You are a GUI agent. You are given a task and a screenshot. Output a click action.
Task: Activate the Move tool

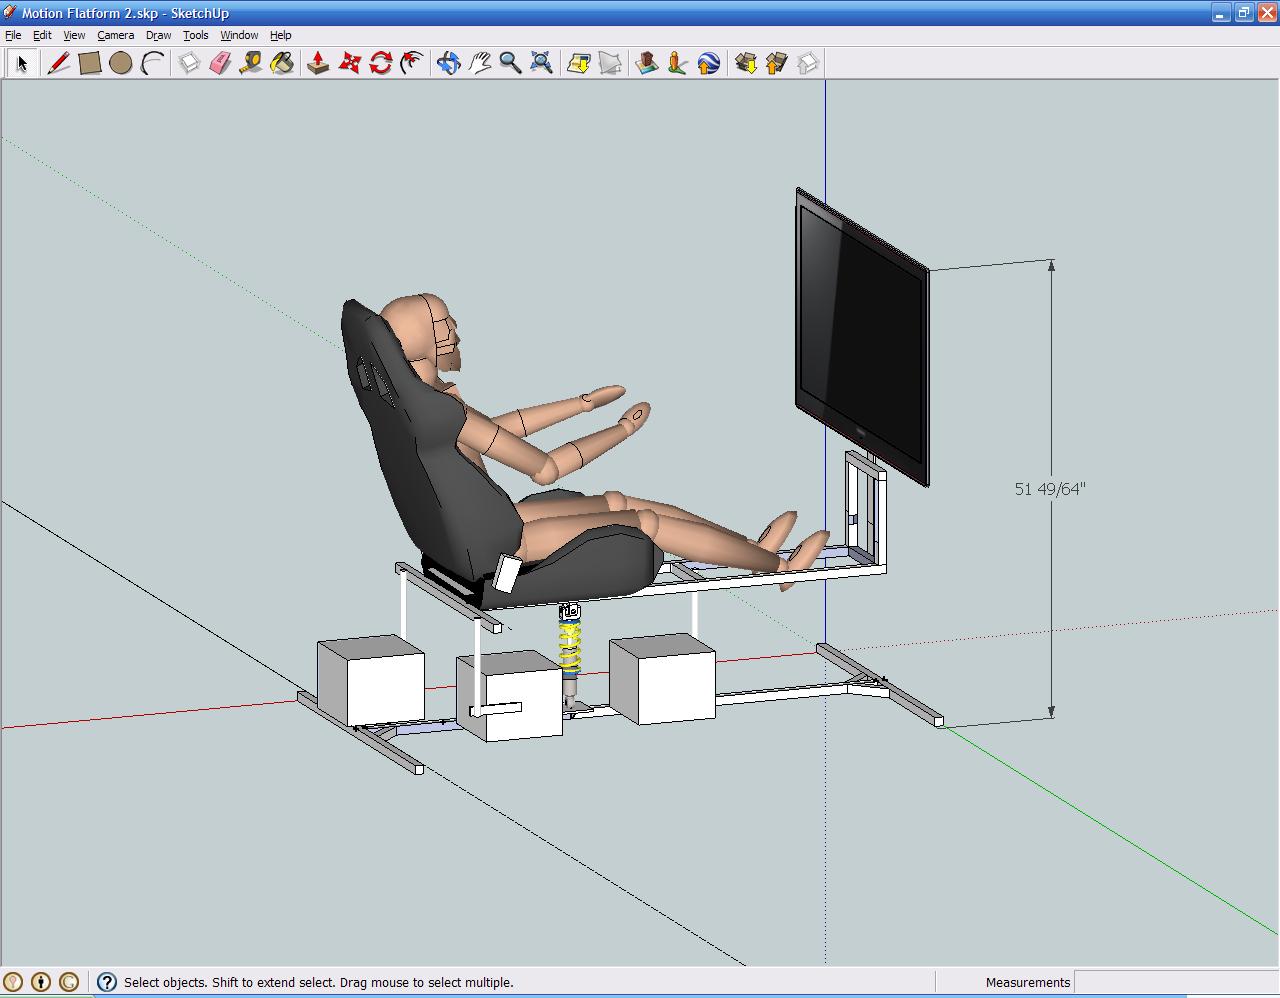pyautogui.click(x=349, y=63)
